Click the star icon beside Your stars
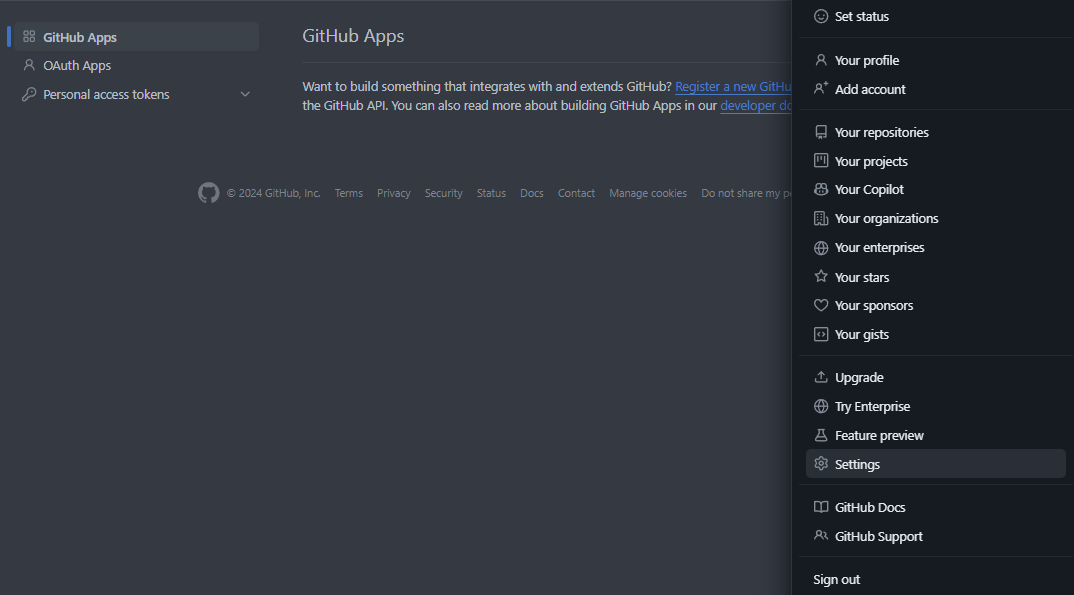1074x595 pixels. click(821, 277)
